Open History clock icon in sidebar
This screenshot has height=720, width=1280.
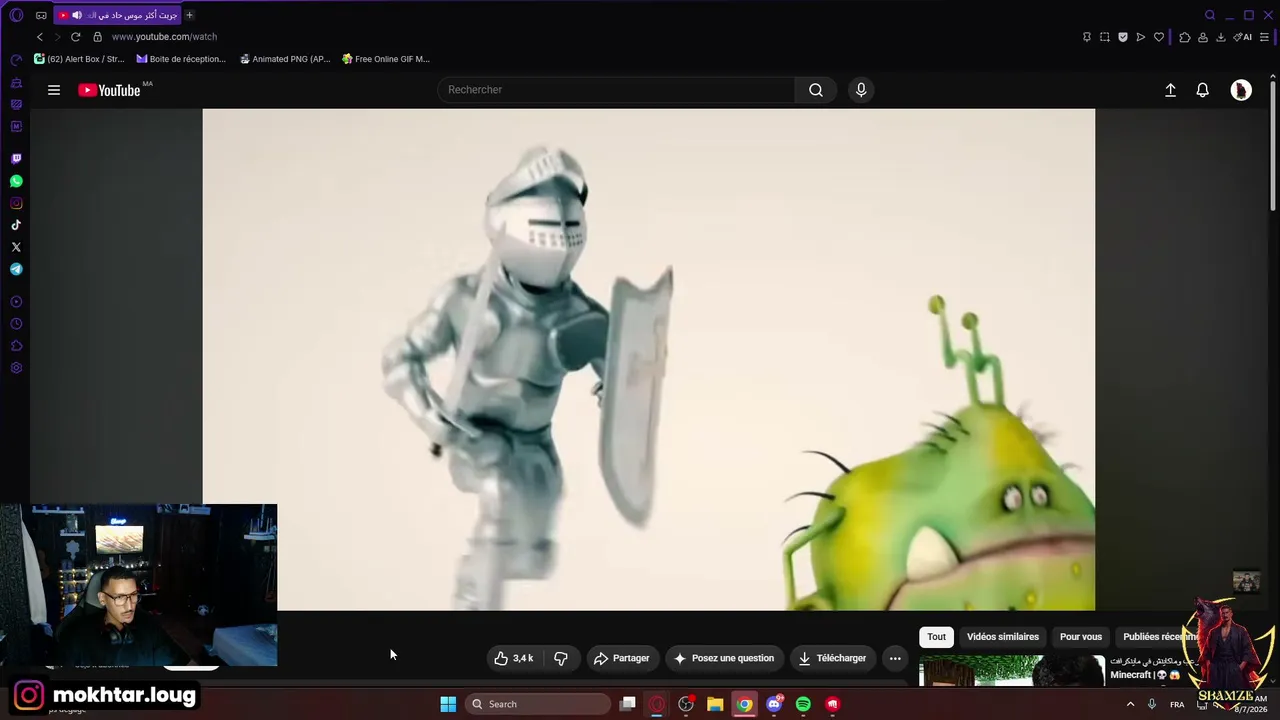coord(16,324)
